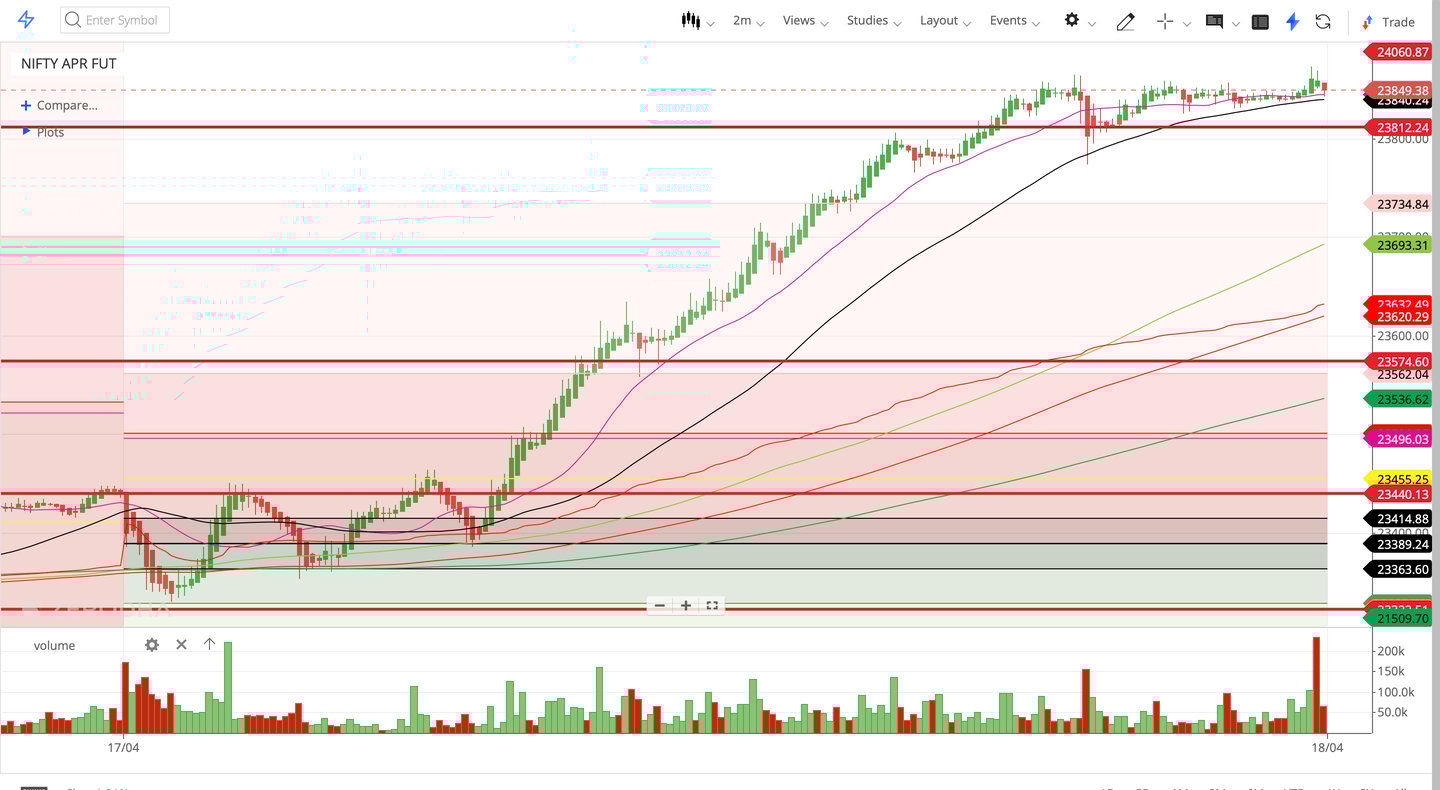Click the 18/04 date marker
The height and width of the screenshot is (790, 1440).
coord(1327,747)
